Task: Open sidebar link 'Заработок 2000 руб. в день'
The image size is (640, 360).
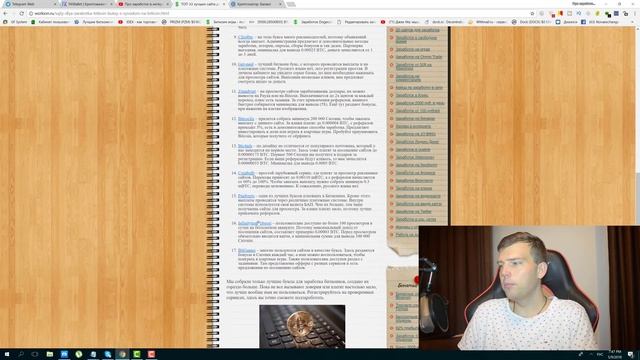Action: [x=420, y=103]
